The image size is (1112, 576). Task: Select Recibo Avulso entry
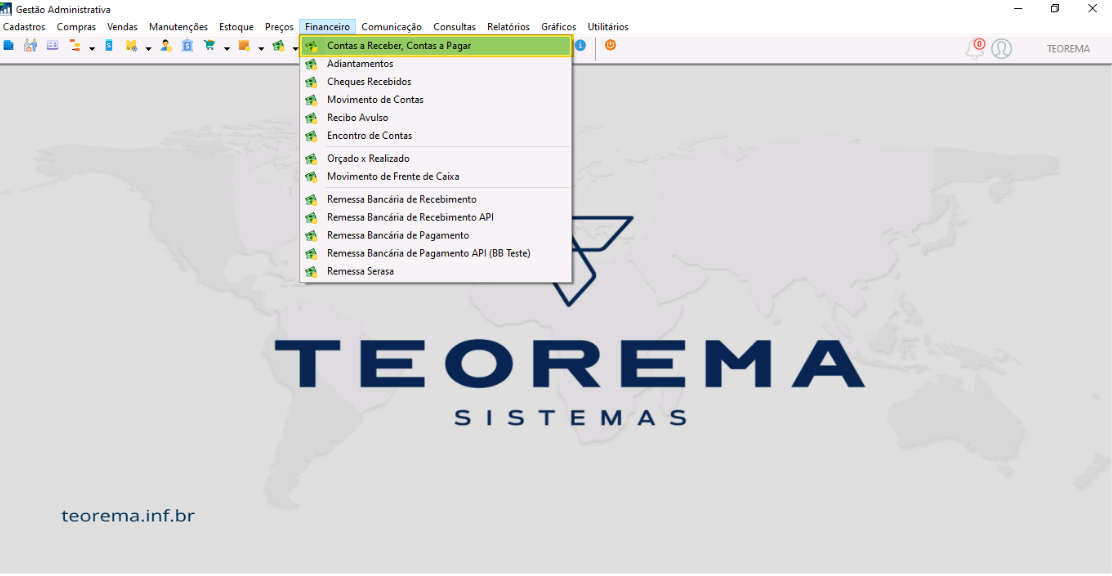pyautogui.click(x=435, y=118)
